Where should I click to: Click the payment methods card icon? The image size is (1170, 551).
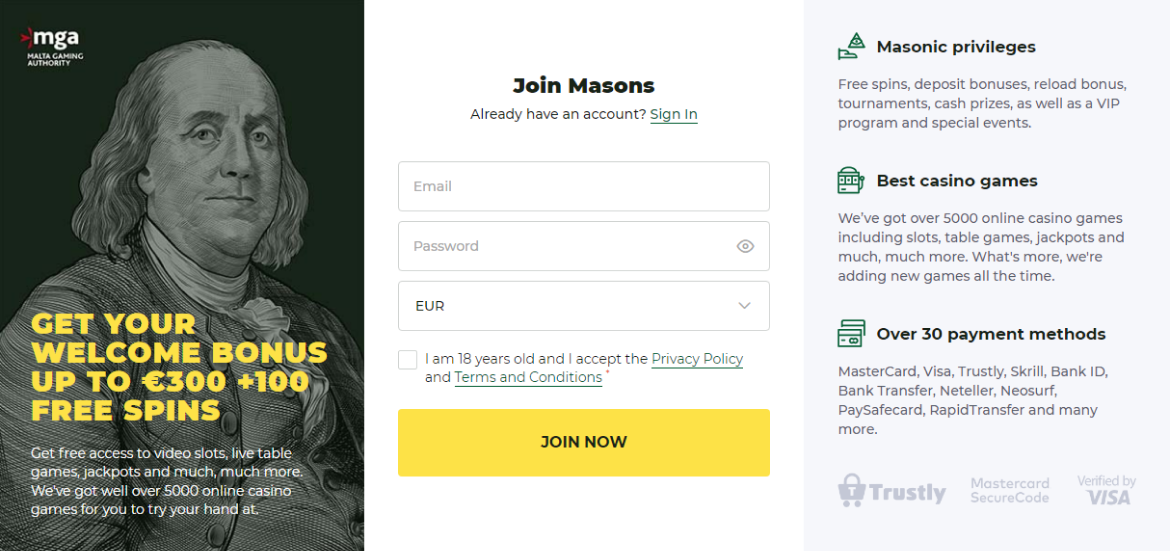point(851,334)
